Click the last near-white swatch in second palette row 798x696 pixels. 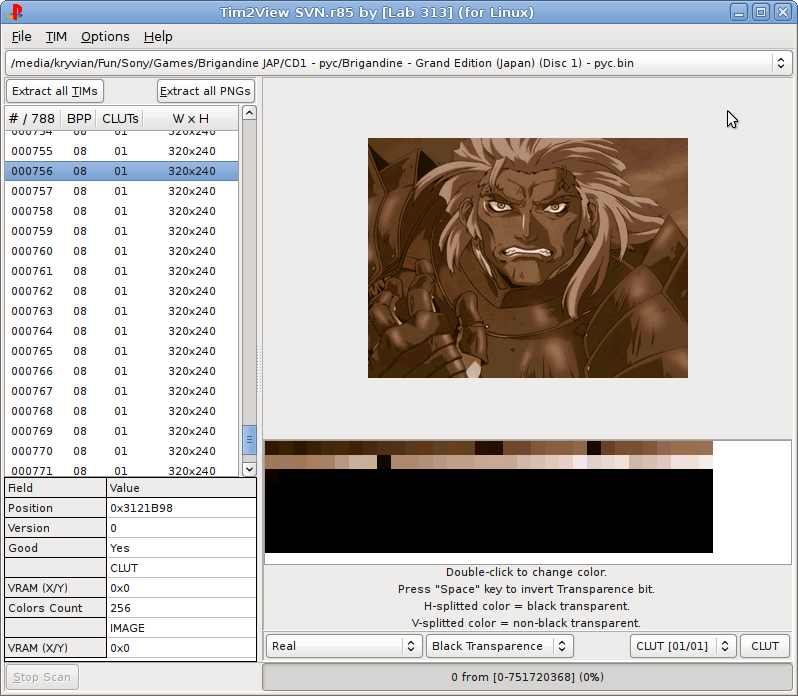coord(705,462)
